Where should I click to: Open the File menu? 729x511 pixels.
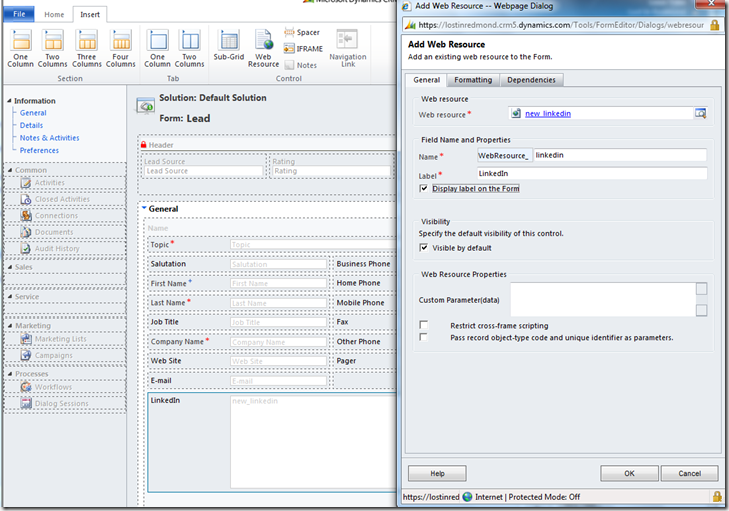pyautogui.click(x=19, y=14)
